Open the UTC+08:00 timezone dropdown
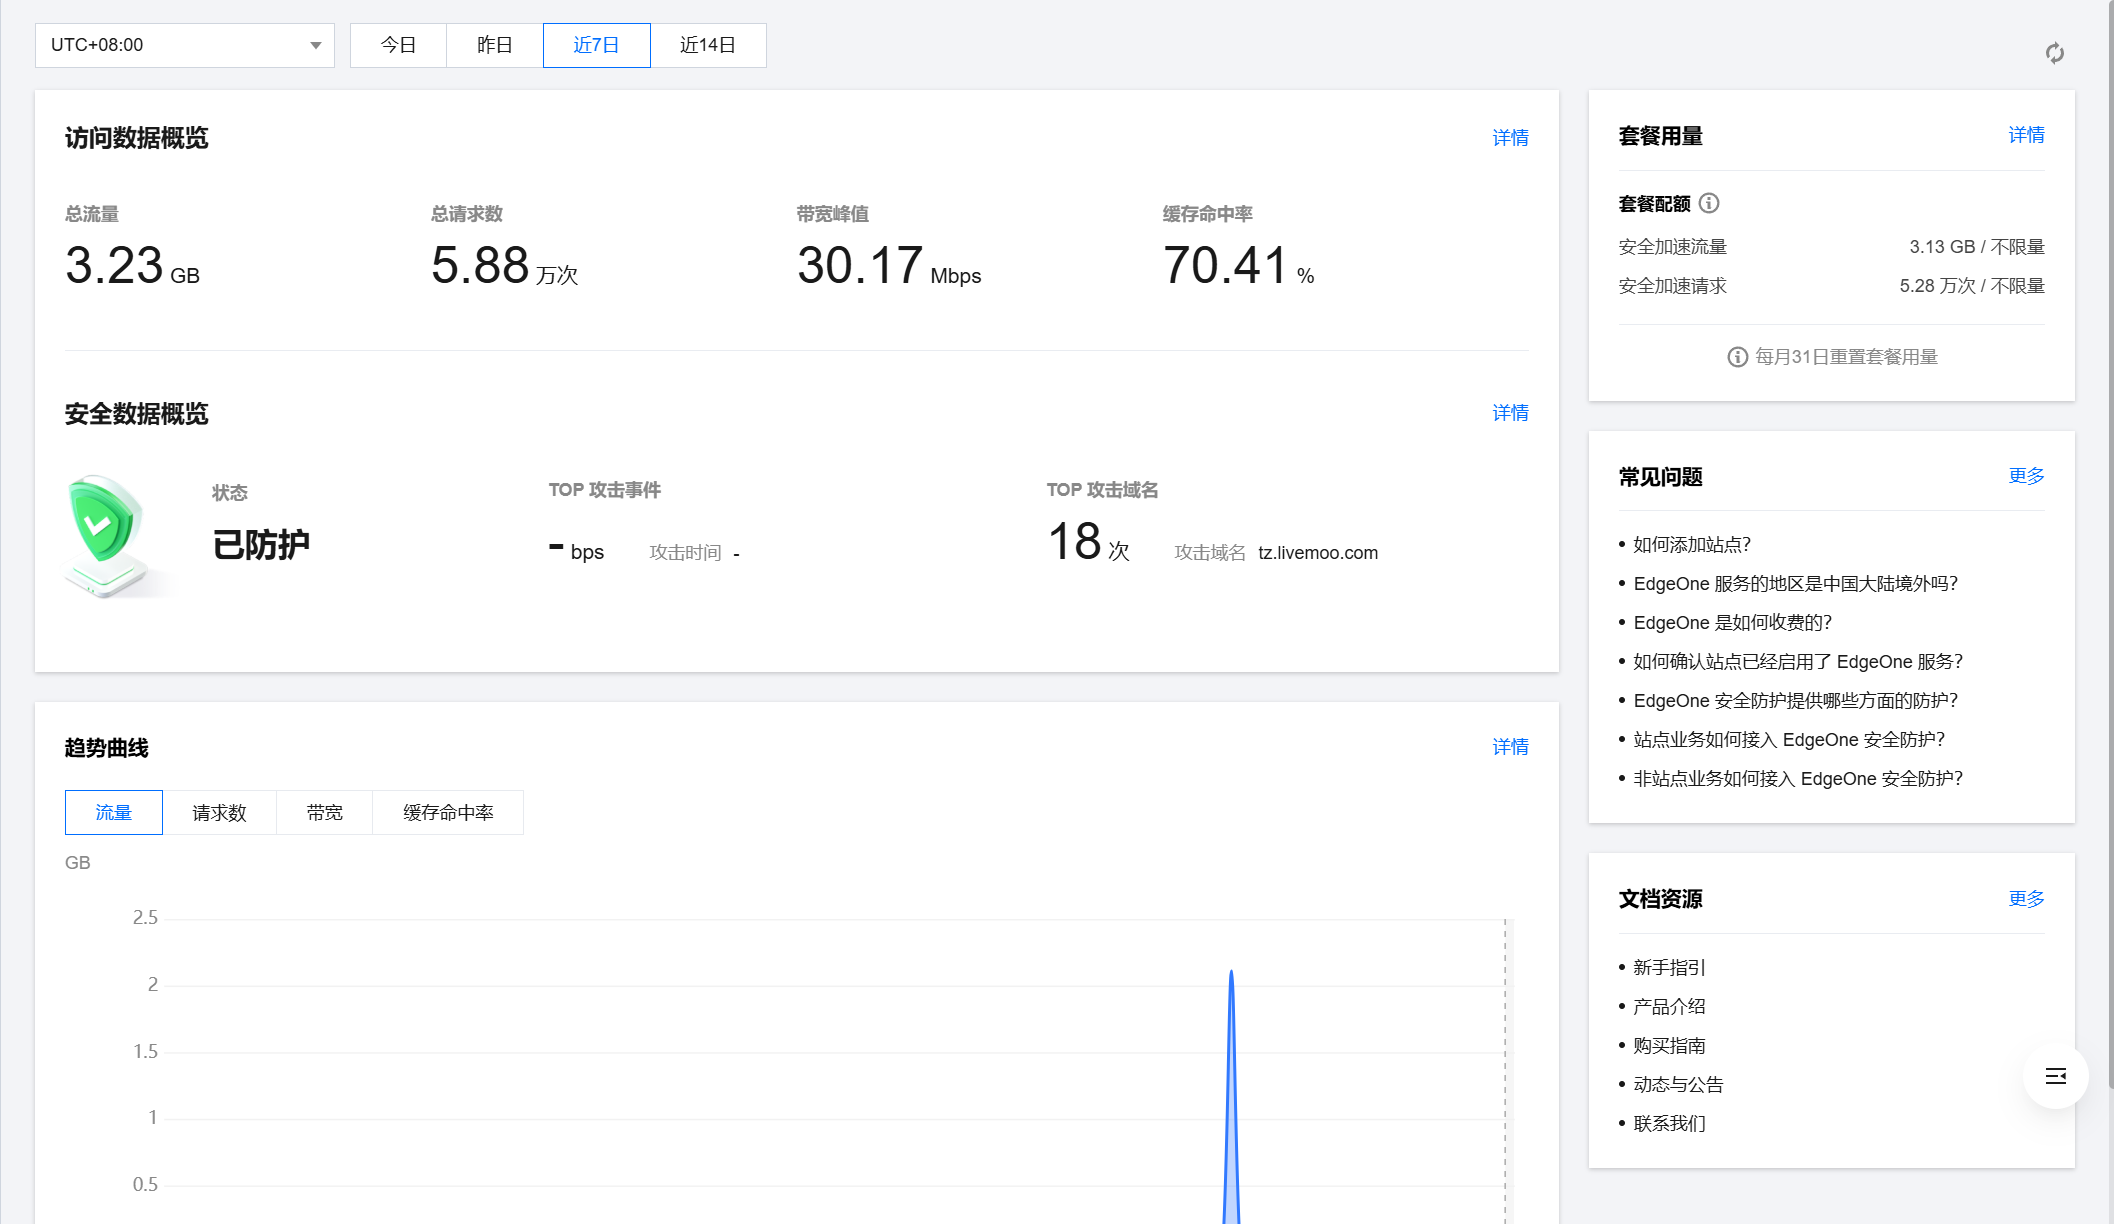 (x=185, y=45)
